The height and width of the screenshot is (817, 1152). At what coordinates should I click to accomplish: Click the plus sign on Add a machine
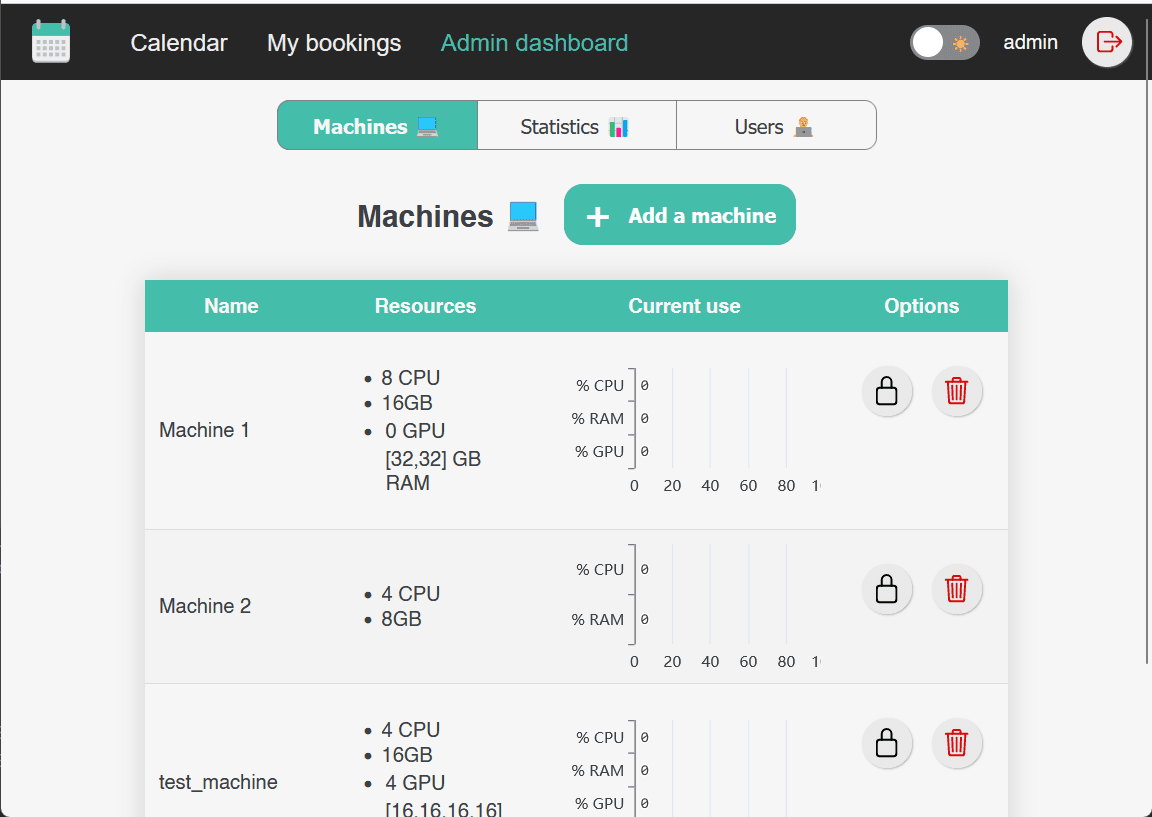click(598, 214)
